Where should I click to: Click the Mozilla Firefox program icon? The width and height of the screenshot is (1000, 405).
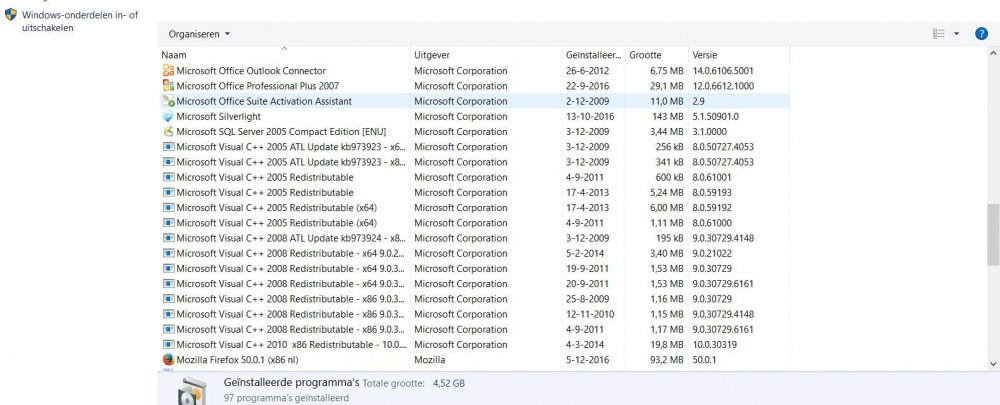click(x=168, y=359)
